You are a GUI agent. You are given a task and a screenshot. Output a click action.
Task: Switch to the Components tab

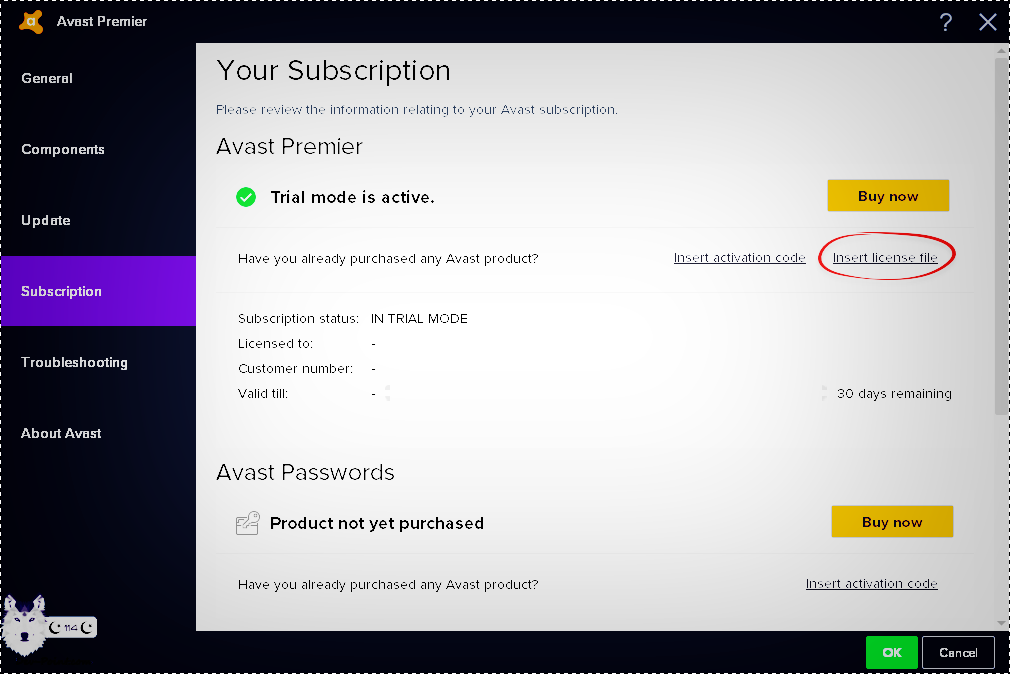[63, 149]
